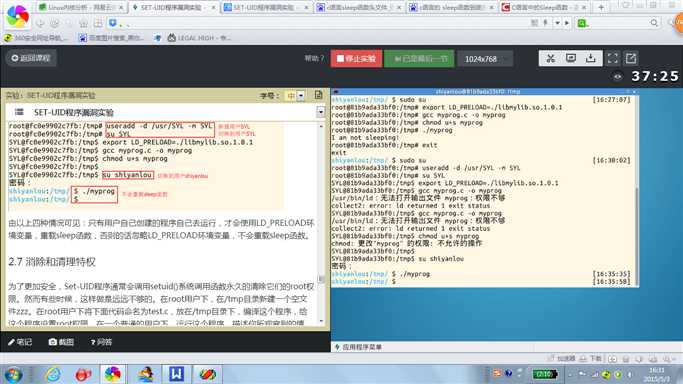Click the terminal window title bar

(x=484, y=91)
